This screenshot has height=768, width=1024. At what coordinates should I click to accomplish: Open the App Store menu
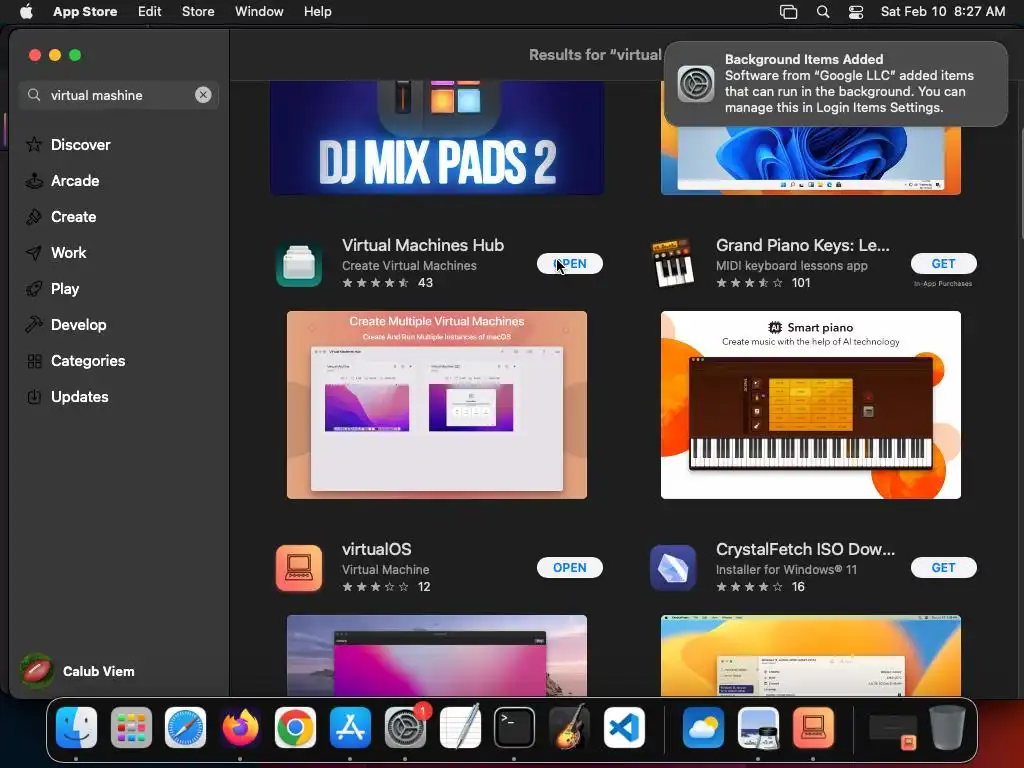[85, 12]
